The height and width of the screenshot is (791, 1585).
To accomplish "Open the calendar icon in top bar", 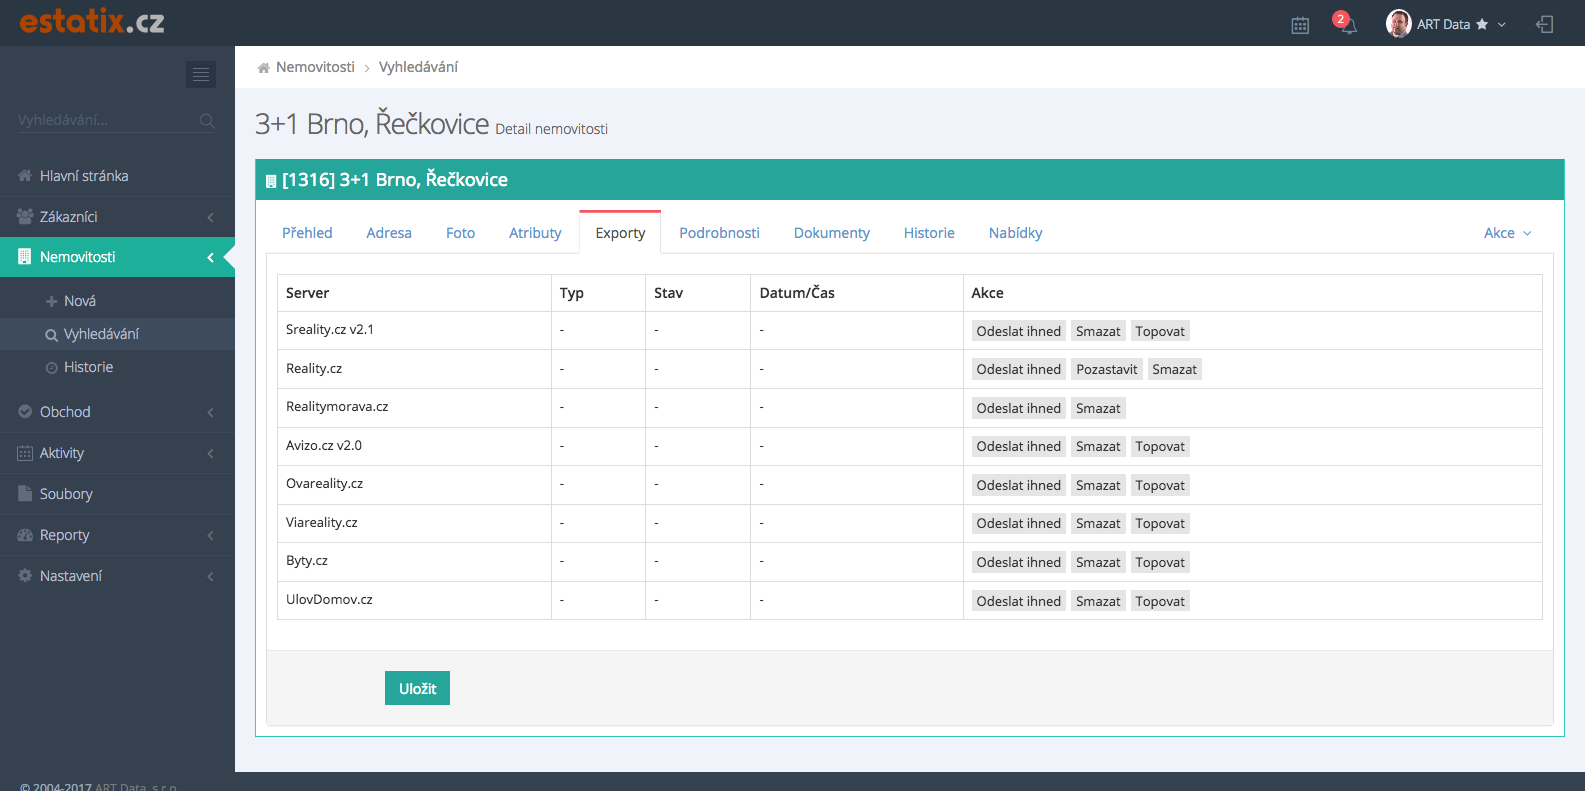I will [x=1300, y=25].
